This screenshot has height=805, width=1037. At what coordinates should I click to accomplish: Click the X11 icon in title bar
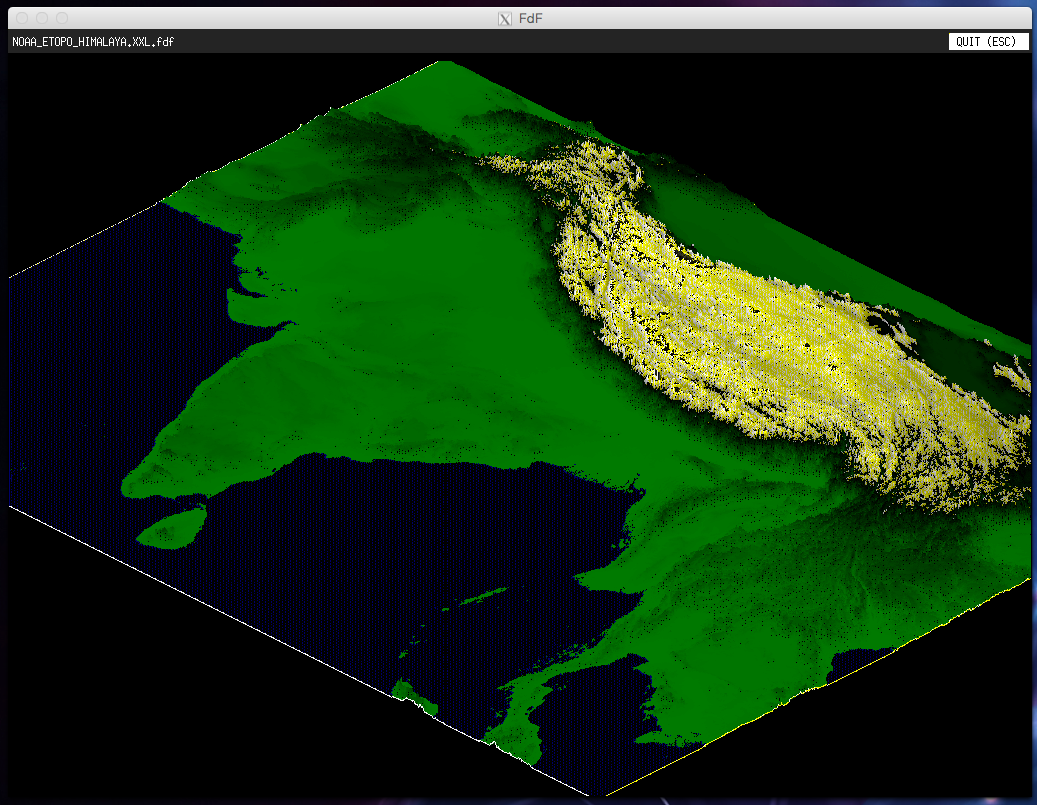click(505, 18)
